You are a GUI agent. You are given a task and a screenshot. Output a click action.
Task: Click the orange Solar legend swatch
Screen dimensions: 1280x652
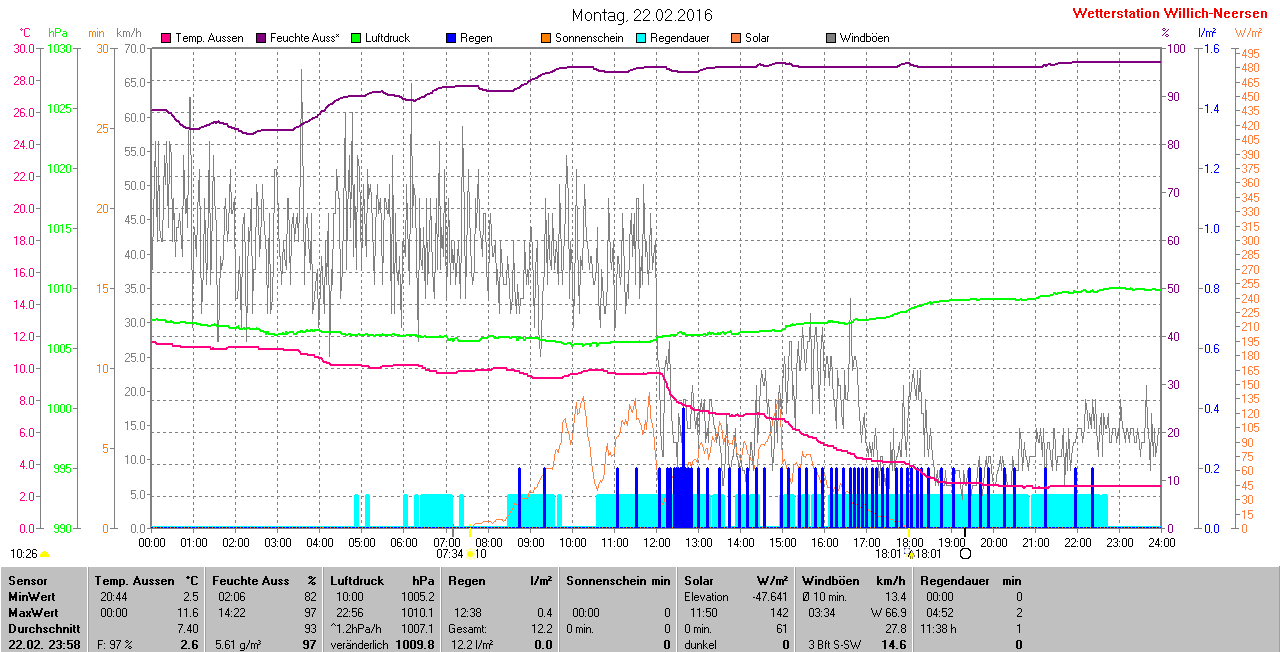736,38
